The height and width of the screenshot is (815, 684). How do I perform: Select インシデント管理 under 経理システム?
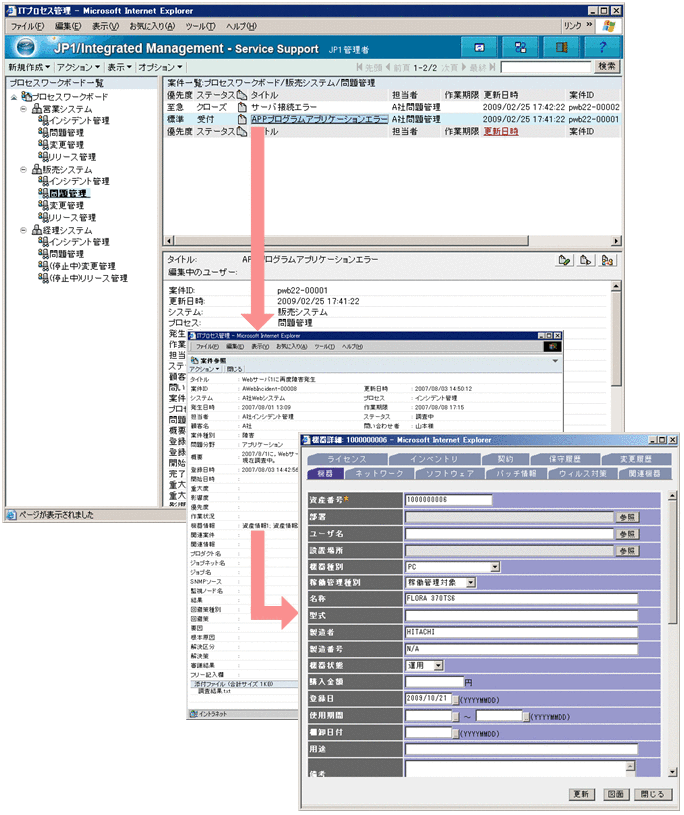[79, 242]
